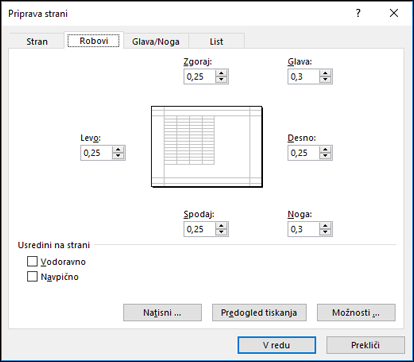Screen dimensions: 414x362
Task: Confirm with the V redu button
Action: click(276, 345)
